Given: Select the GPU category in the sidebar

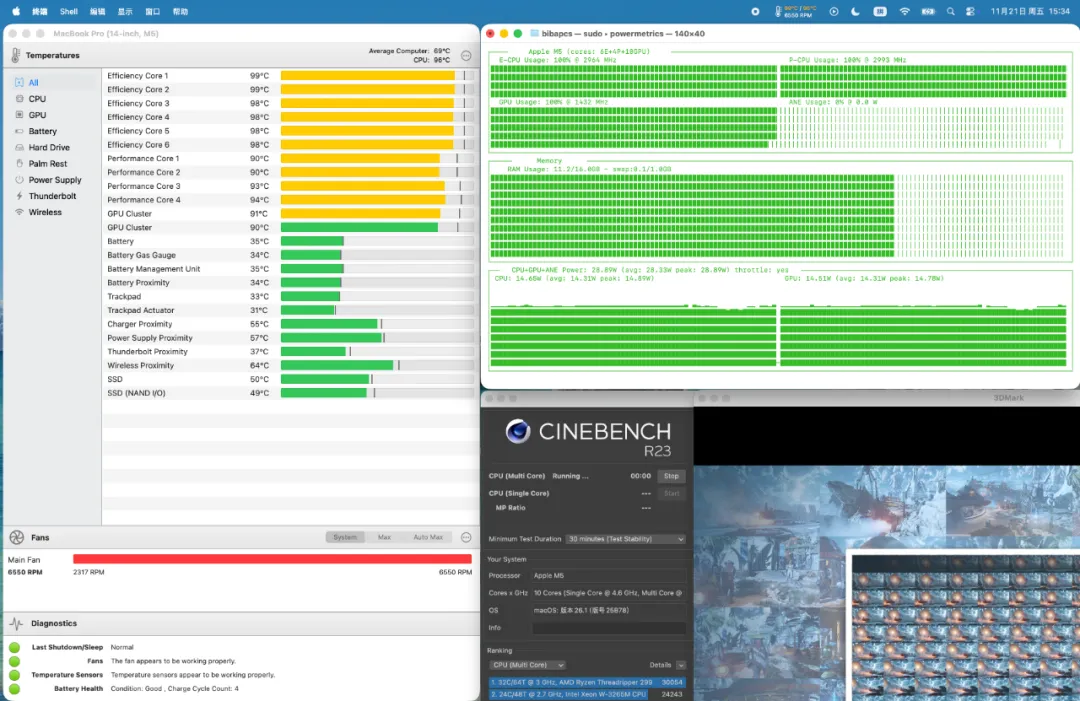Looking at the screenshot, I should (37, 115).
